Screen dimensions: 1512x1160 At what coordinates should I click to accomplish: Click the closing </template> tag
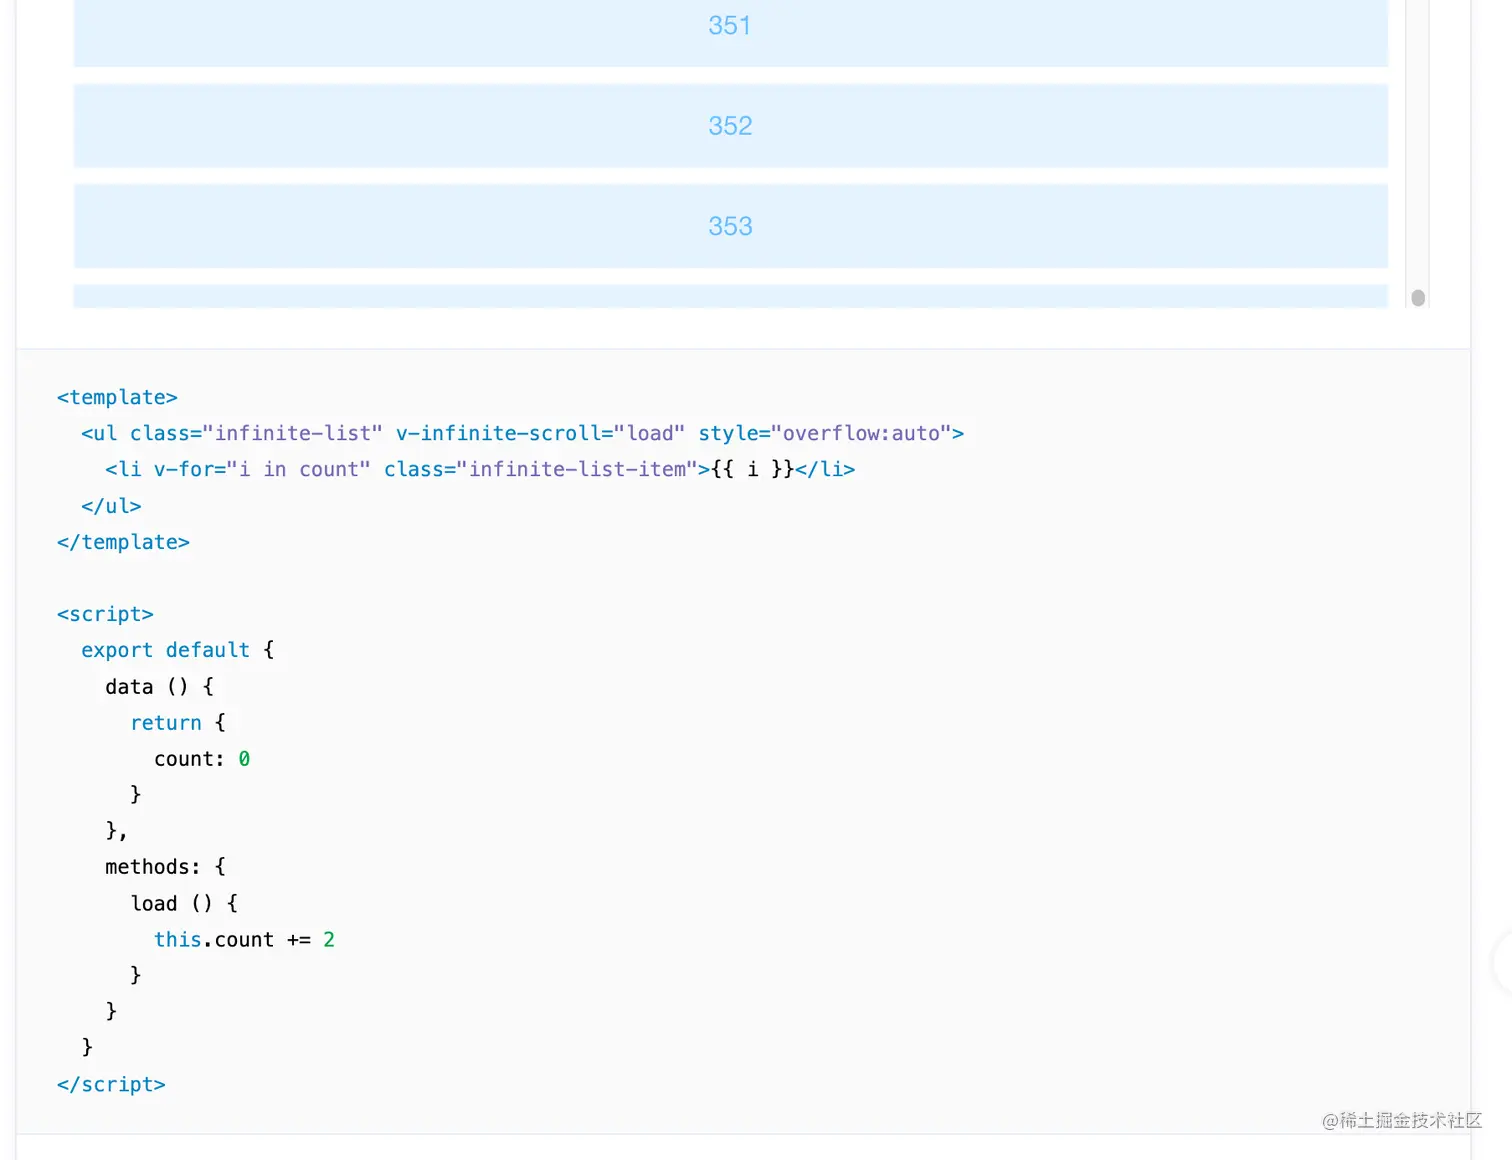[123, 542]
